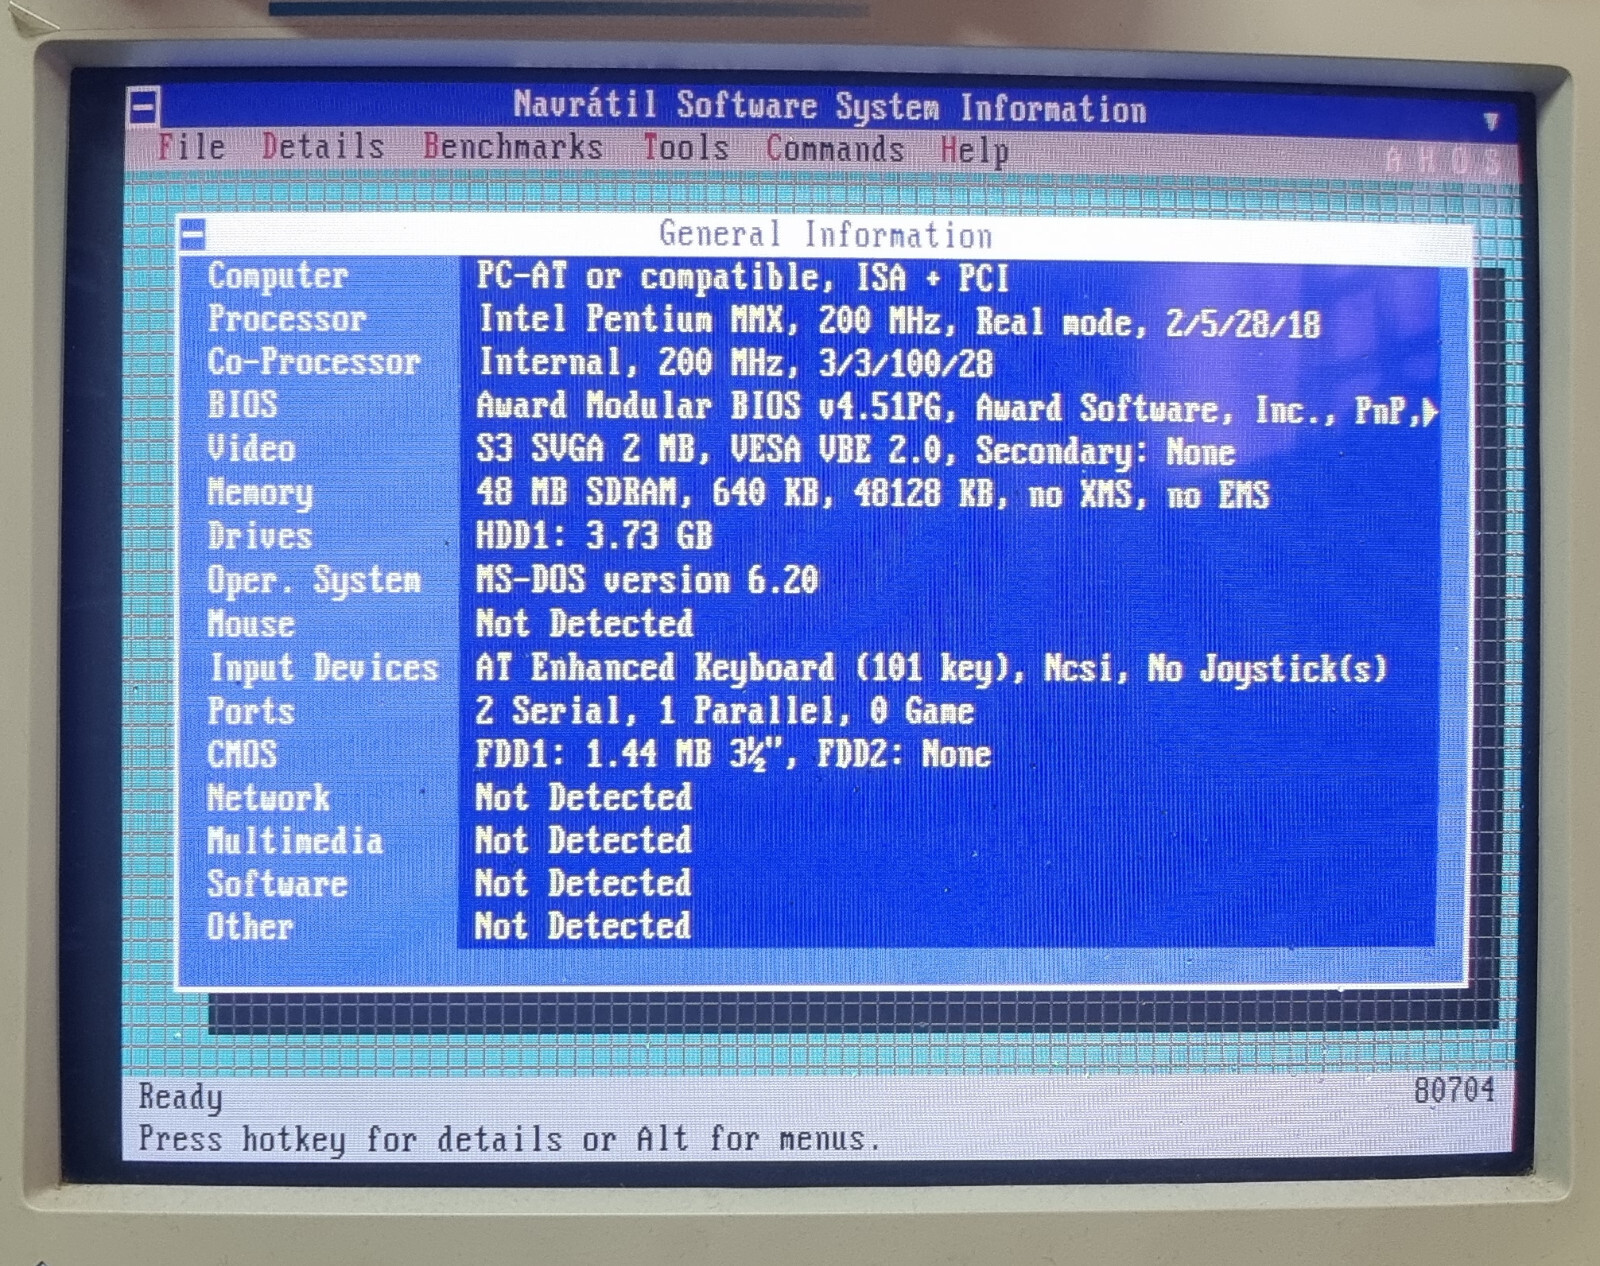Open the Details menu

pos(323,146)
